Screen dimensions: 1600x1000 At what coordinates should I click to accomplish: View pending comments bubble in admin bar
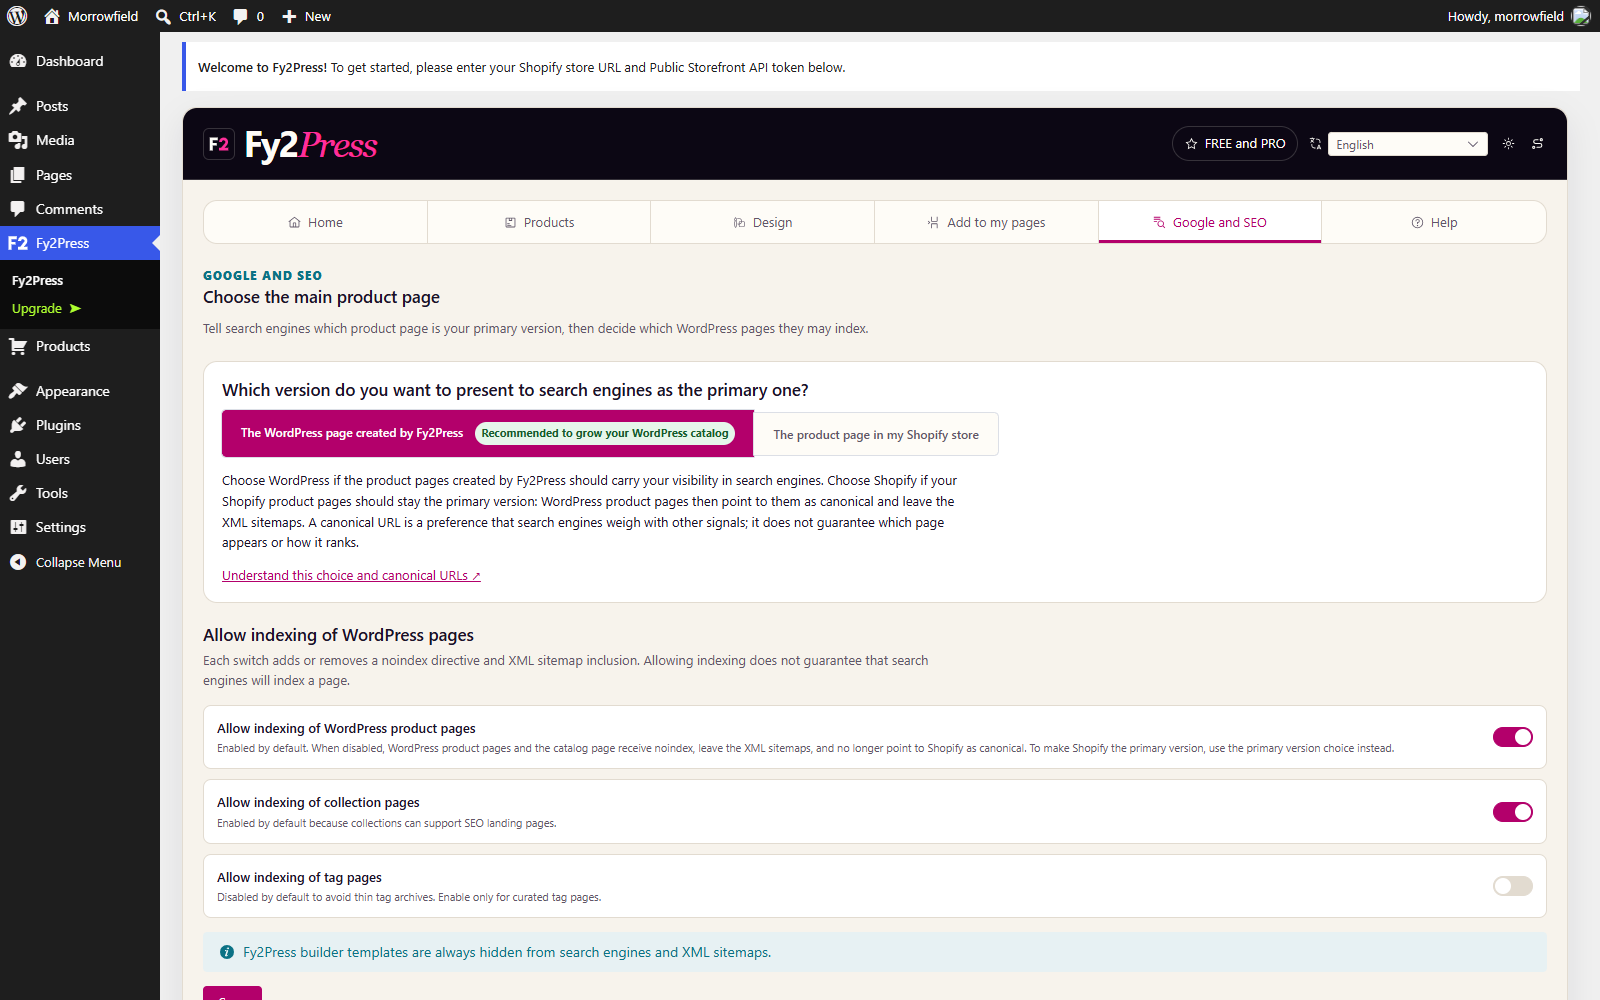[248, 16]
